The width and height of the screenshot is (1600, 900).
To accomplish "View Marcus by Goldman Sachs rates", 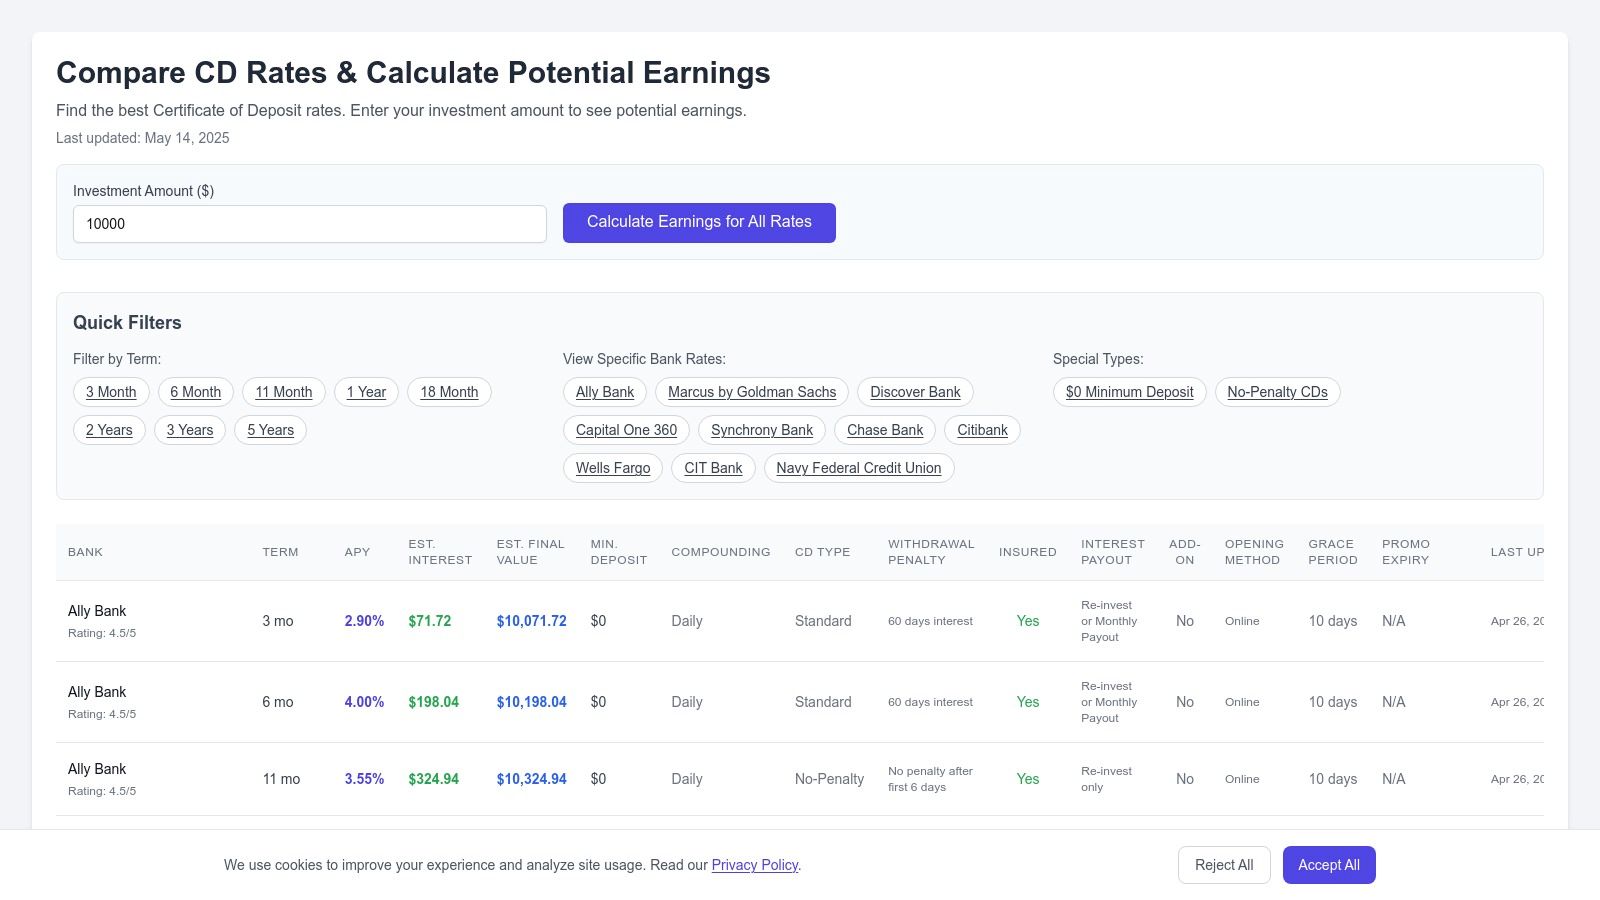I will pos(752,392).
